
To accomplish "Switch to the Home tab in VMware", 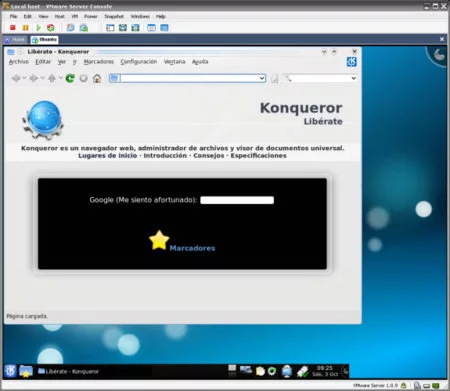I will coord(15,40).
